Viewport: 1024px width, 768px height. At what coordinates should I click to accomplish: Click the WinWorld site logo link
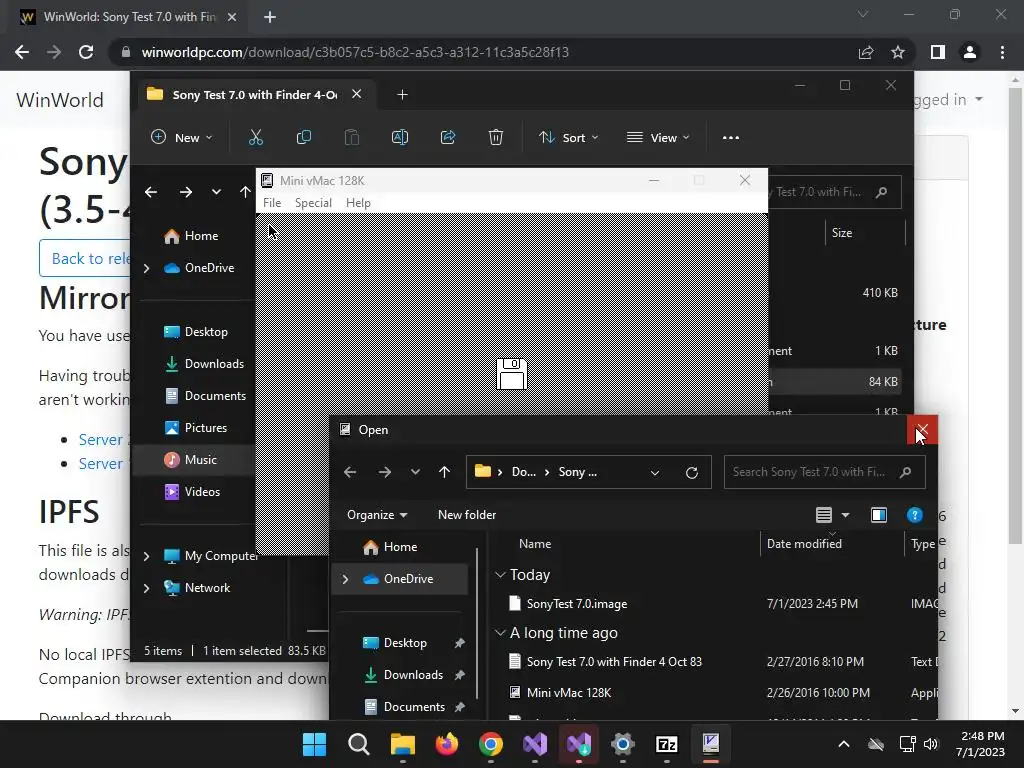[60, 100]
